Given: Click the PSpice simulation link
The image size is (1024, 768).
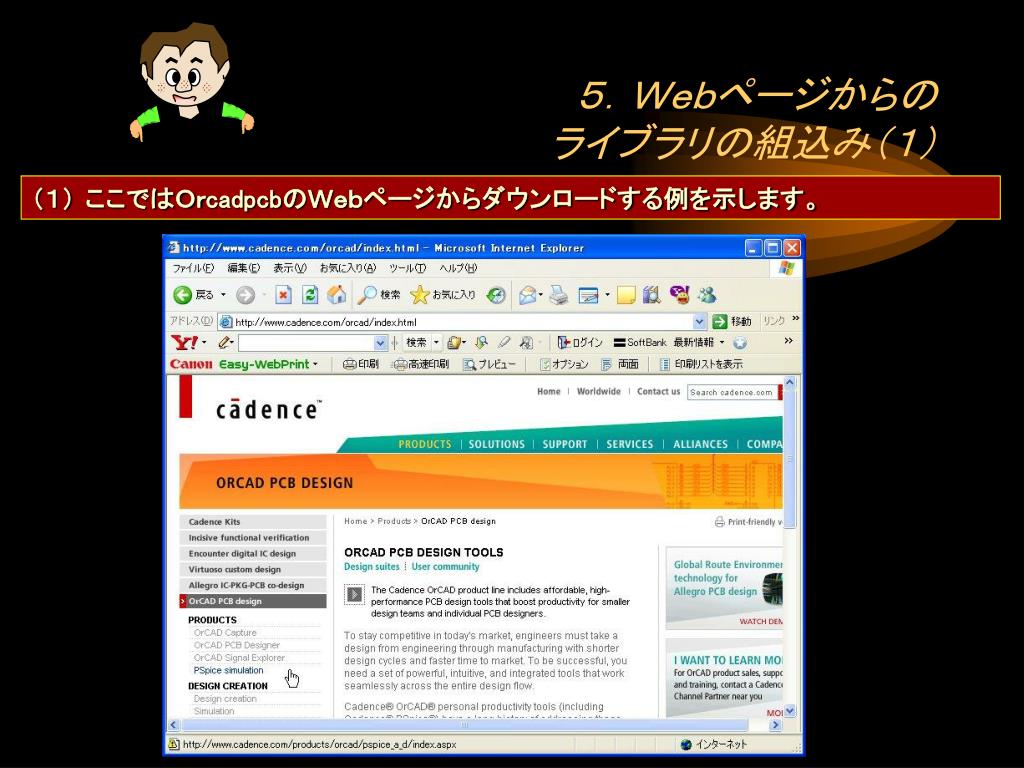Looking at the screenshot, I should [x=229, y=671].
